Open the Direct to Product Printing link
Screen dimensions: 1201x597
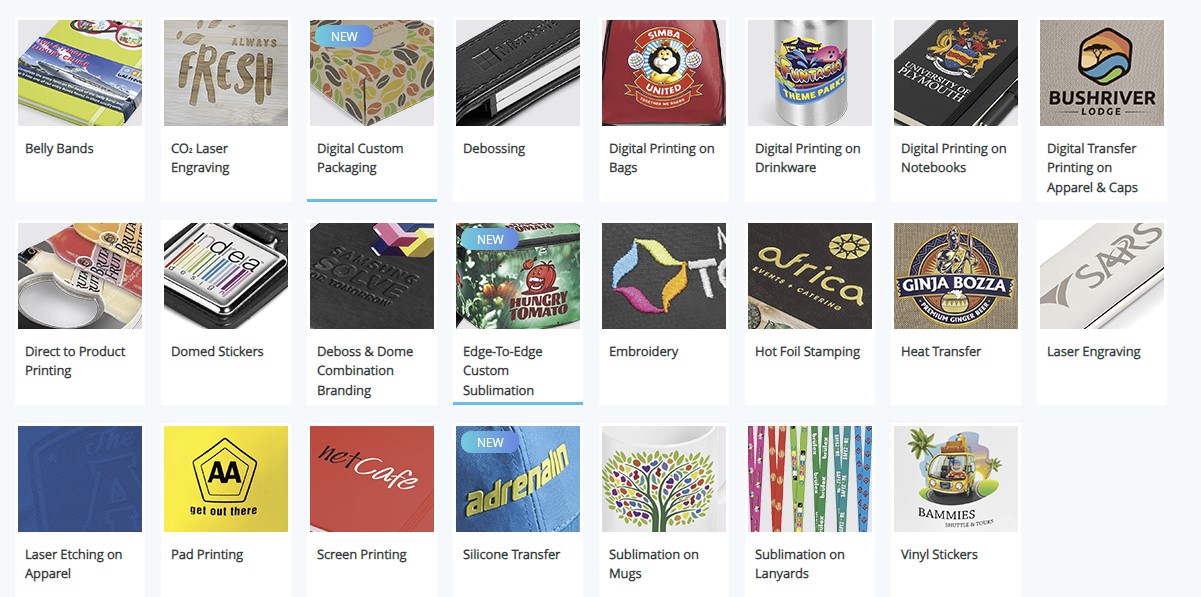click(x=75, y=361)
